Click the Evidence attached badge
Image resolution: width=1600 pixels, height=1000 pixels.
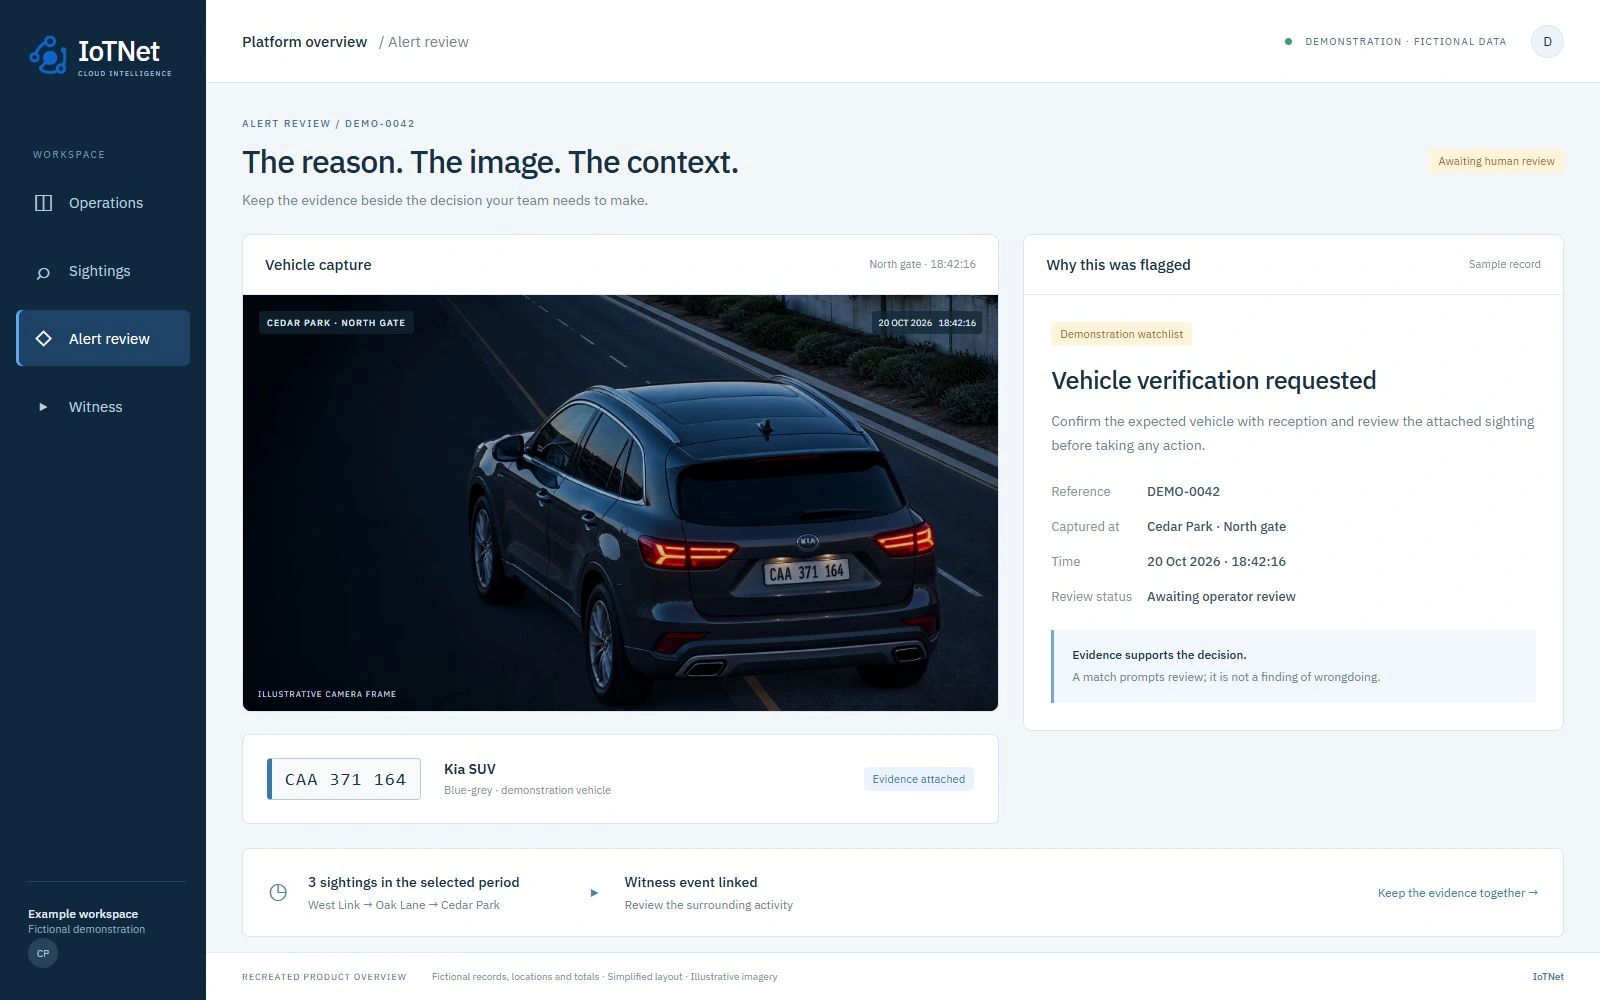click(x=919, y=779)
